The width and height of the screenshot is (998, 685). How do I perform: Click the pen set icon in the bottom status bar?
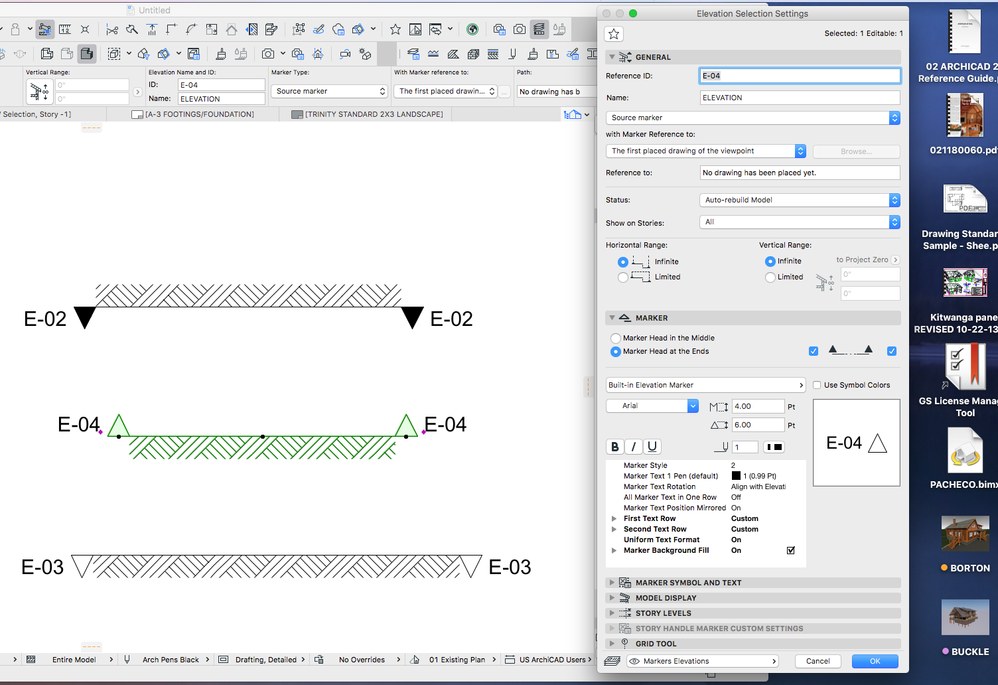(x=127, y=660)
